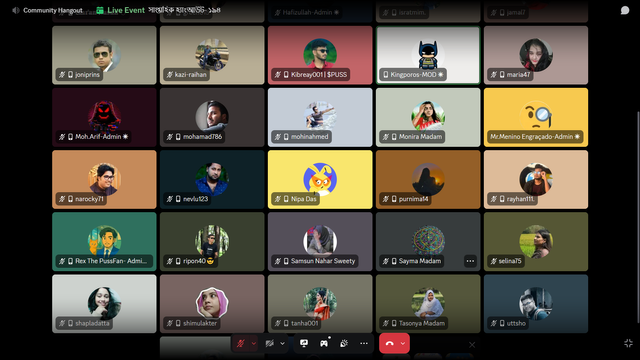Click the green Live Event calendar icon

point(100,10)
